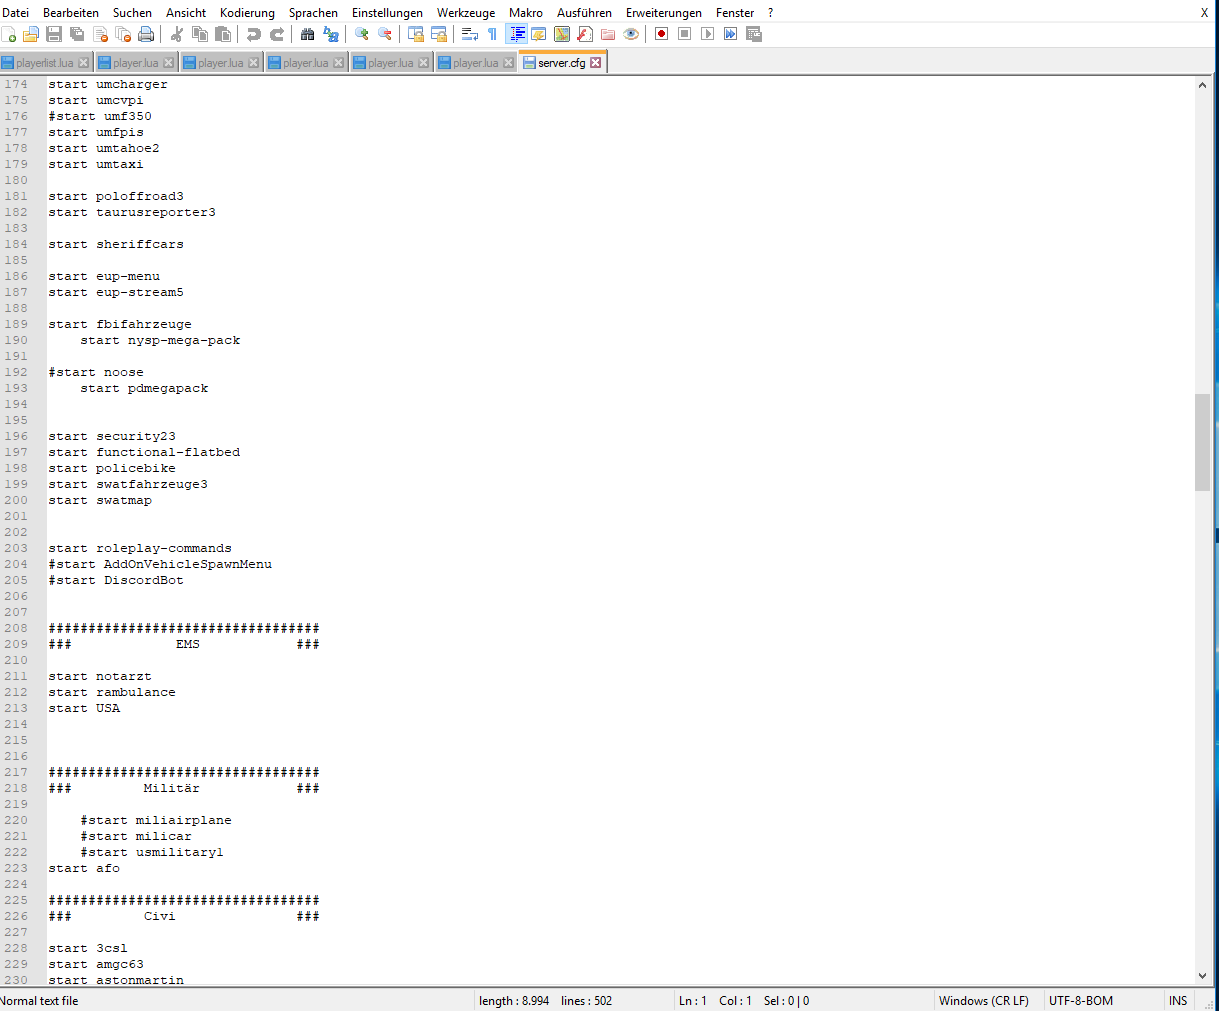Open the Document Map panel icon
Image resolution: width=1219 pixels, height=1011 pixels.
pos(562,34)
